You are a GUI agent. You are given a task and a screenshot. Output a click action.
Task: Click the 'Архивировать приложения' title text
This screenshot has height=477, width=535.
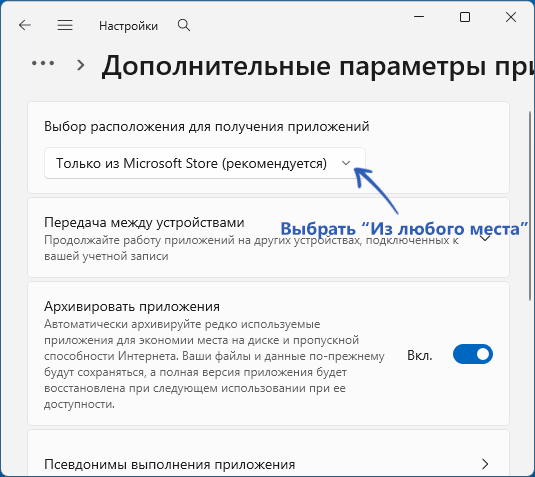click(x=132, y=306)
